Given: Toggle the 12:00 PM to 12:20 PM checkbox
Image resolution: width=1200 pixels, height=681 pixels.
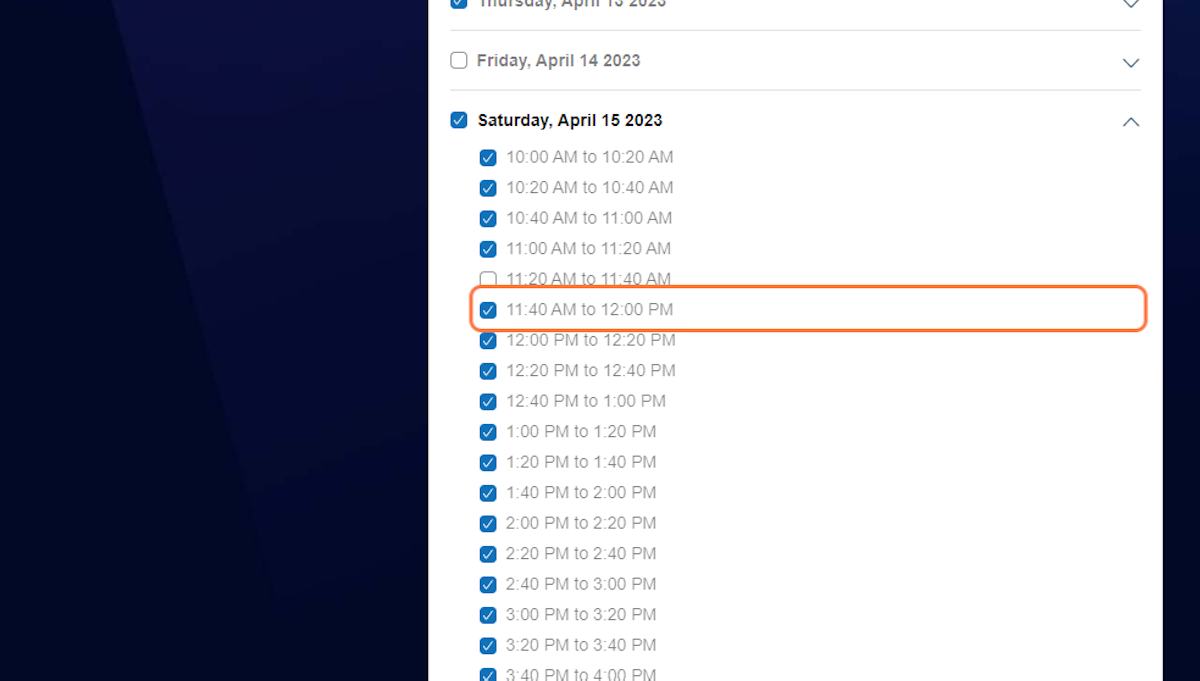Looking at the screenshot, I should [488, 340].
